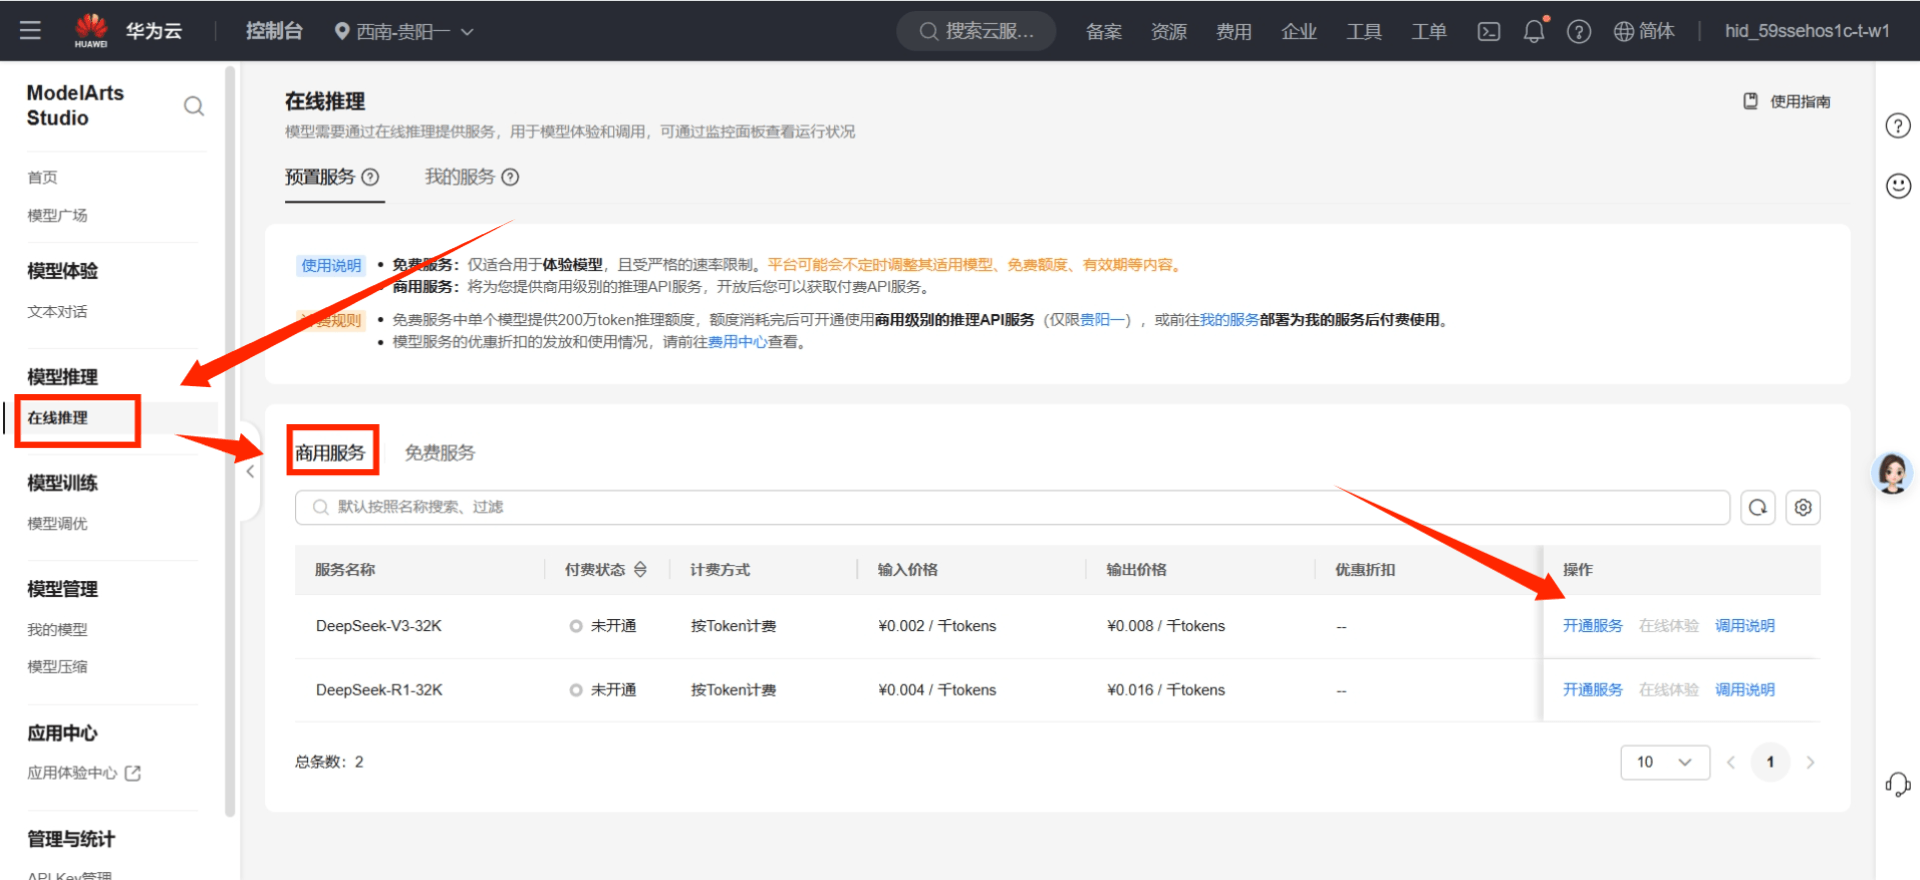Click the ¥0.016 / 千tokens output price
This screenshot has height=880, width=1920.
click(x=1166, y=690)
